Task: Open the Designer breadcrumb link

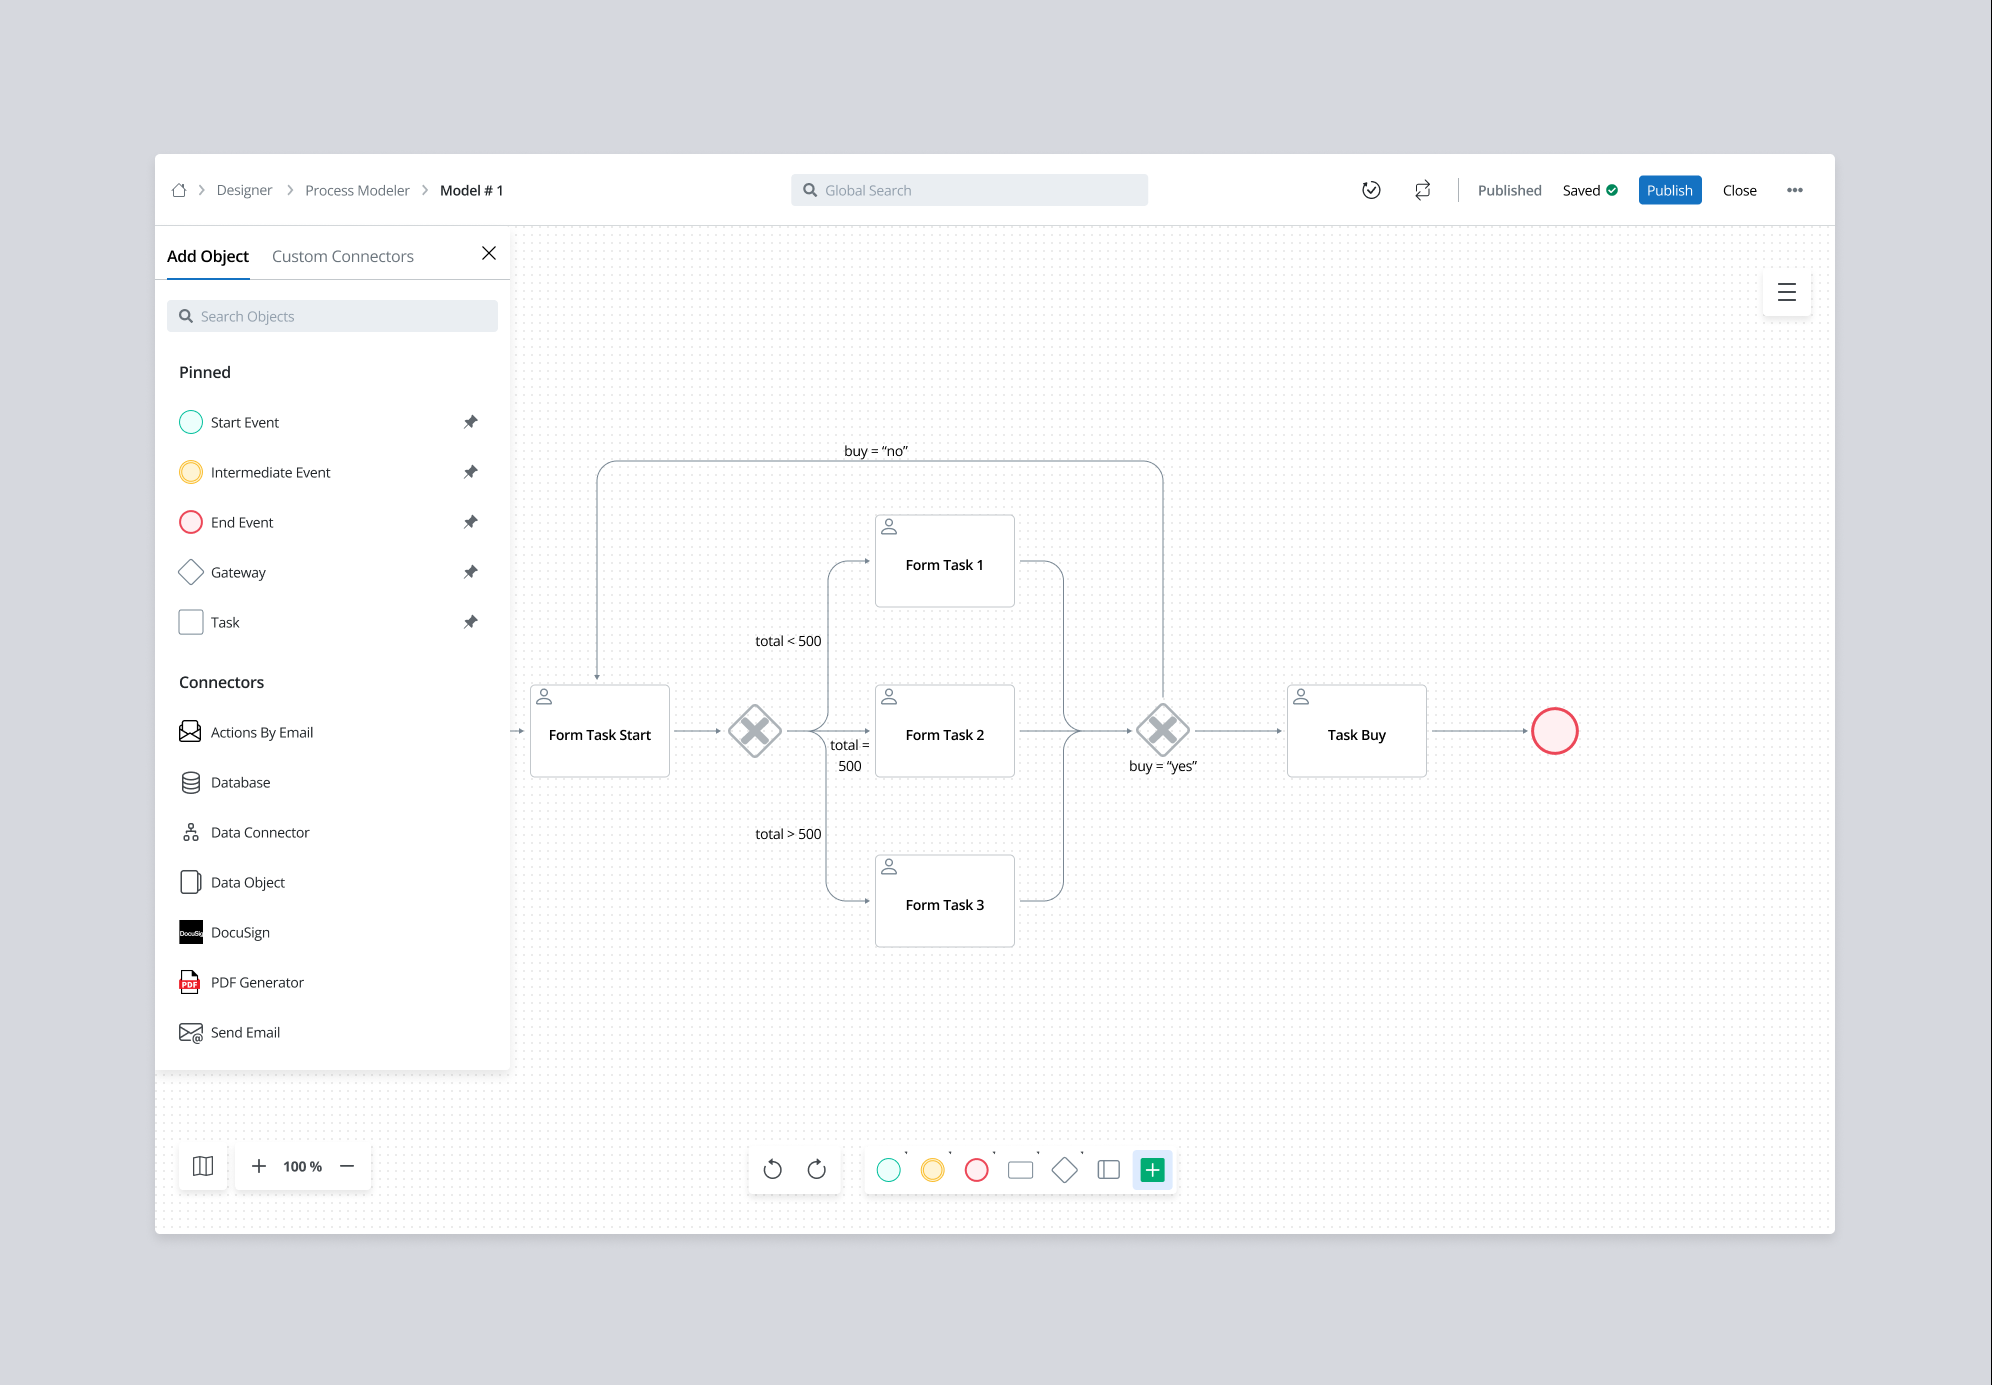Action: [244, 190]
